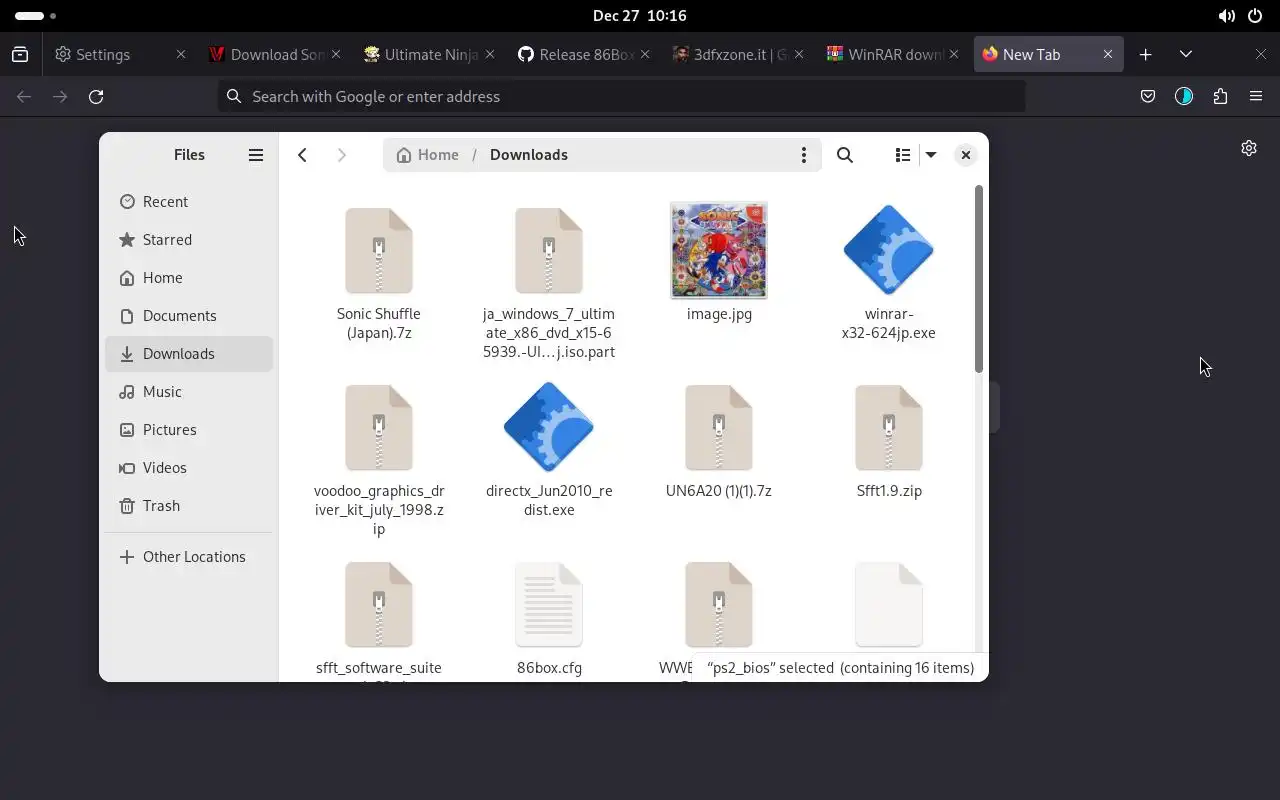Open path bar three-dot menu
Image resolution: width=1280 pixels, height=800 pixels.
tap(803, 155)
